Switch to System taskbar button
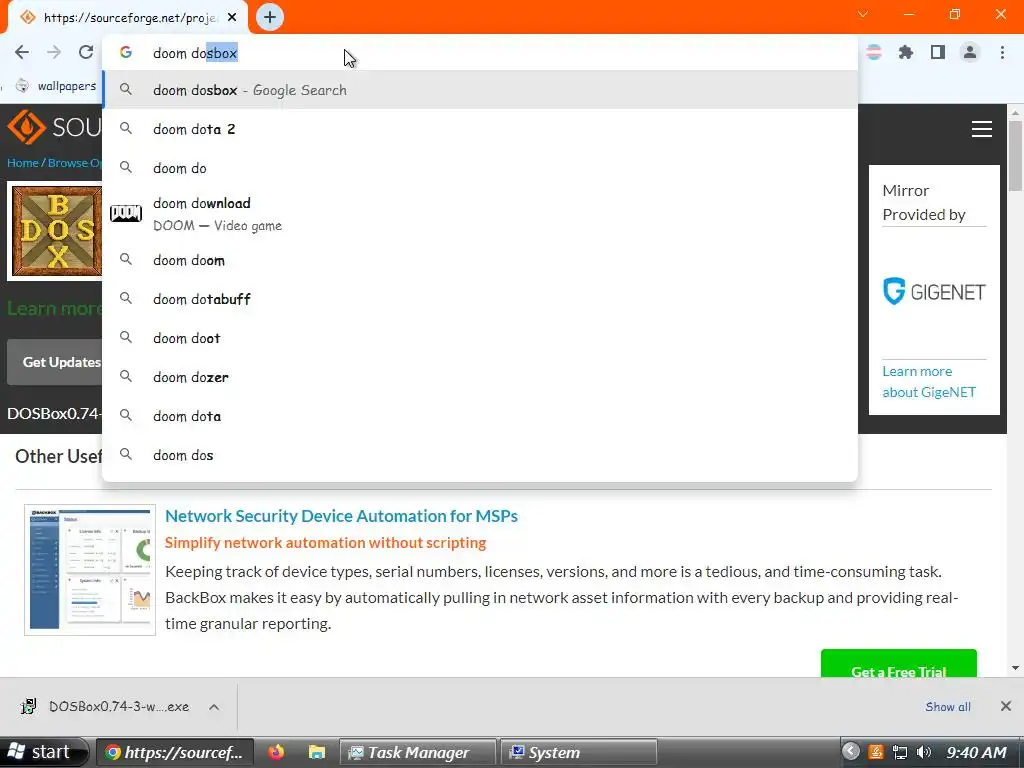This screenshot has height=768, width=1024. 579,752
